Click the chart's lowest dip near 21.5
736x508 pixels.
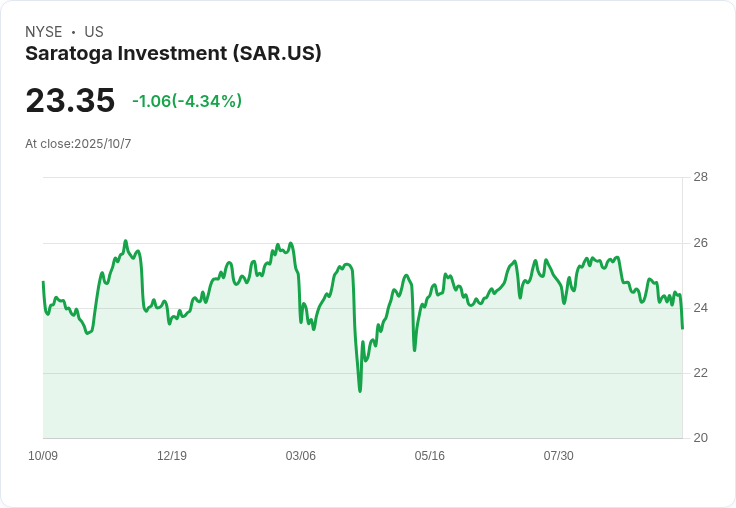pos(360,391)
